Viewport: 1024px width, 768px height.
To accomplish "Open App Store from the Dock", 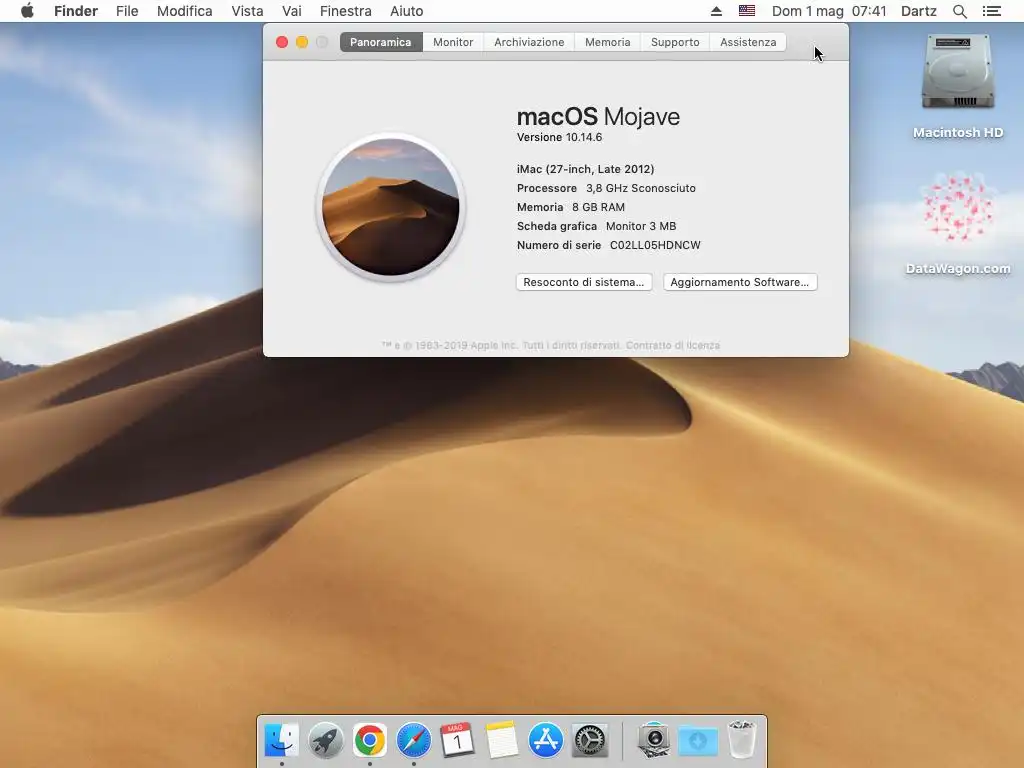I will 546,740.
